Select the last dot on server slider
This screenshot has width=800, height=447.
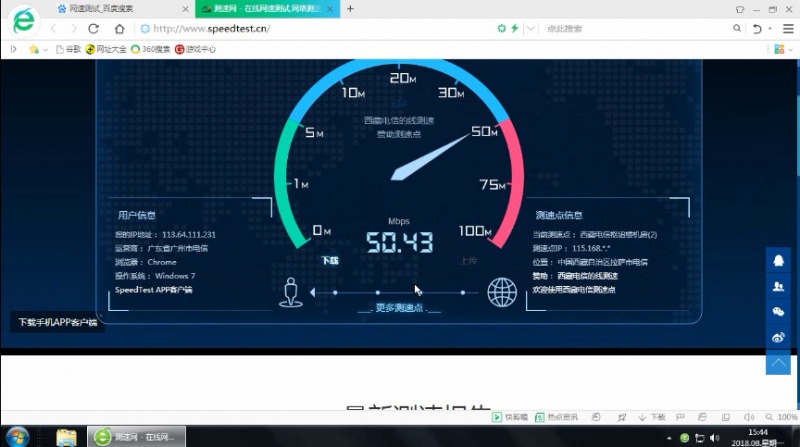coord(463,292)
